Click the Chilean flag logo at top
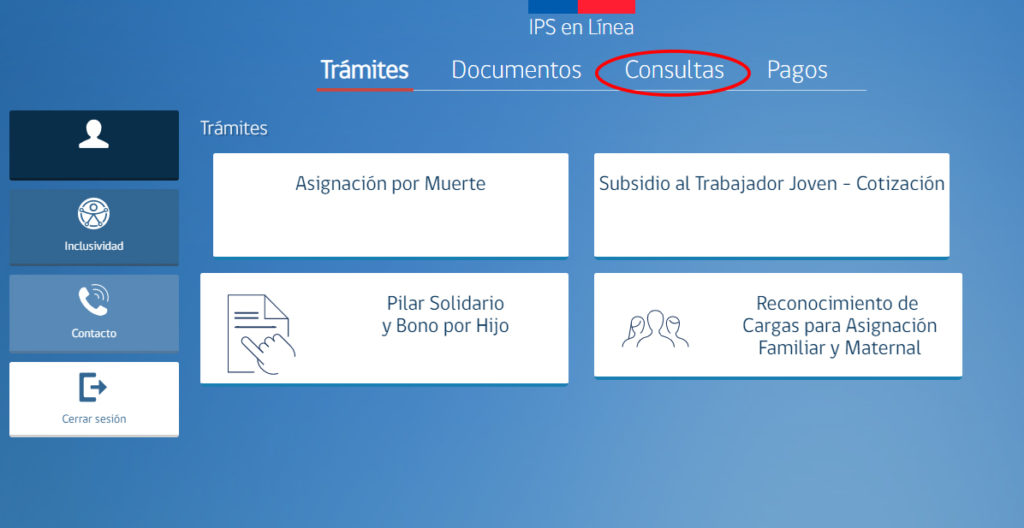The width and height of the screenshot is (1024, 528). point(581,6)
